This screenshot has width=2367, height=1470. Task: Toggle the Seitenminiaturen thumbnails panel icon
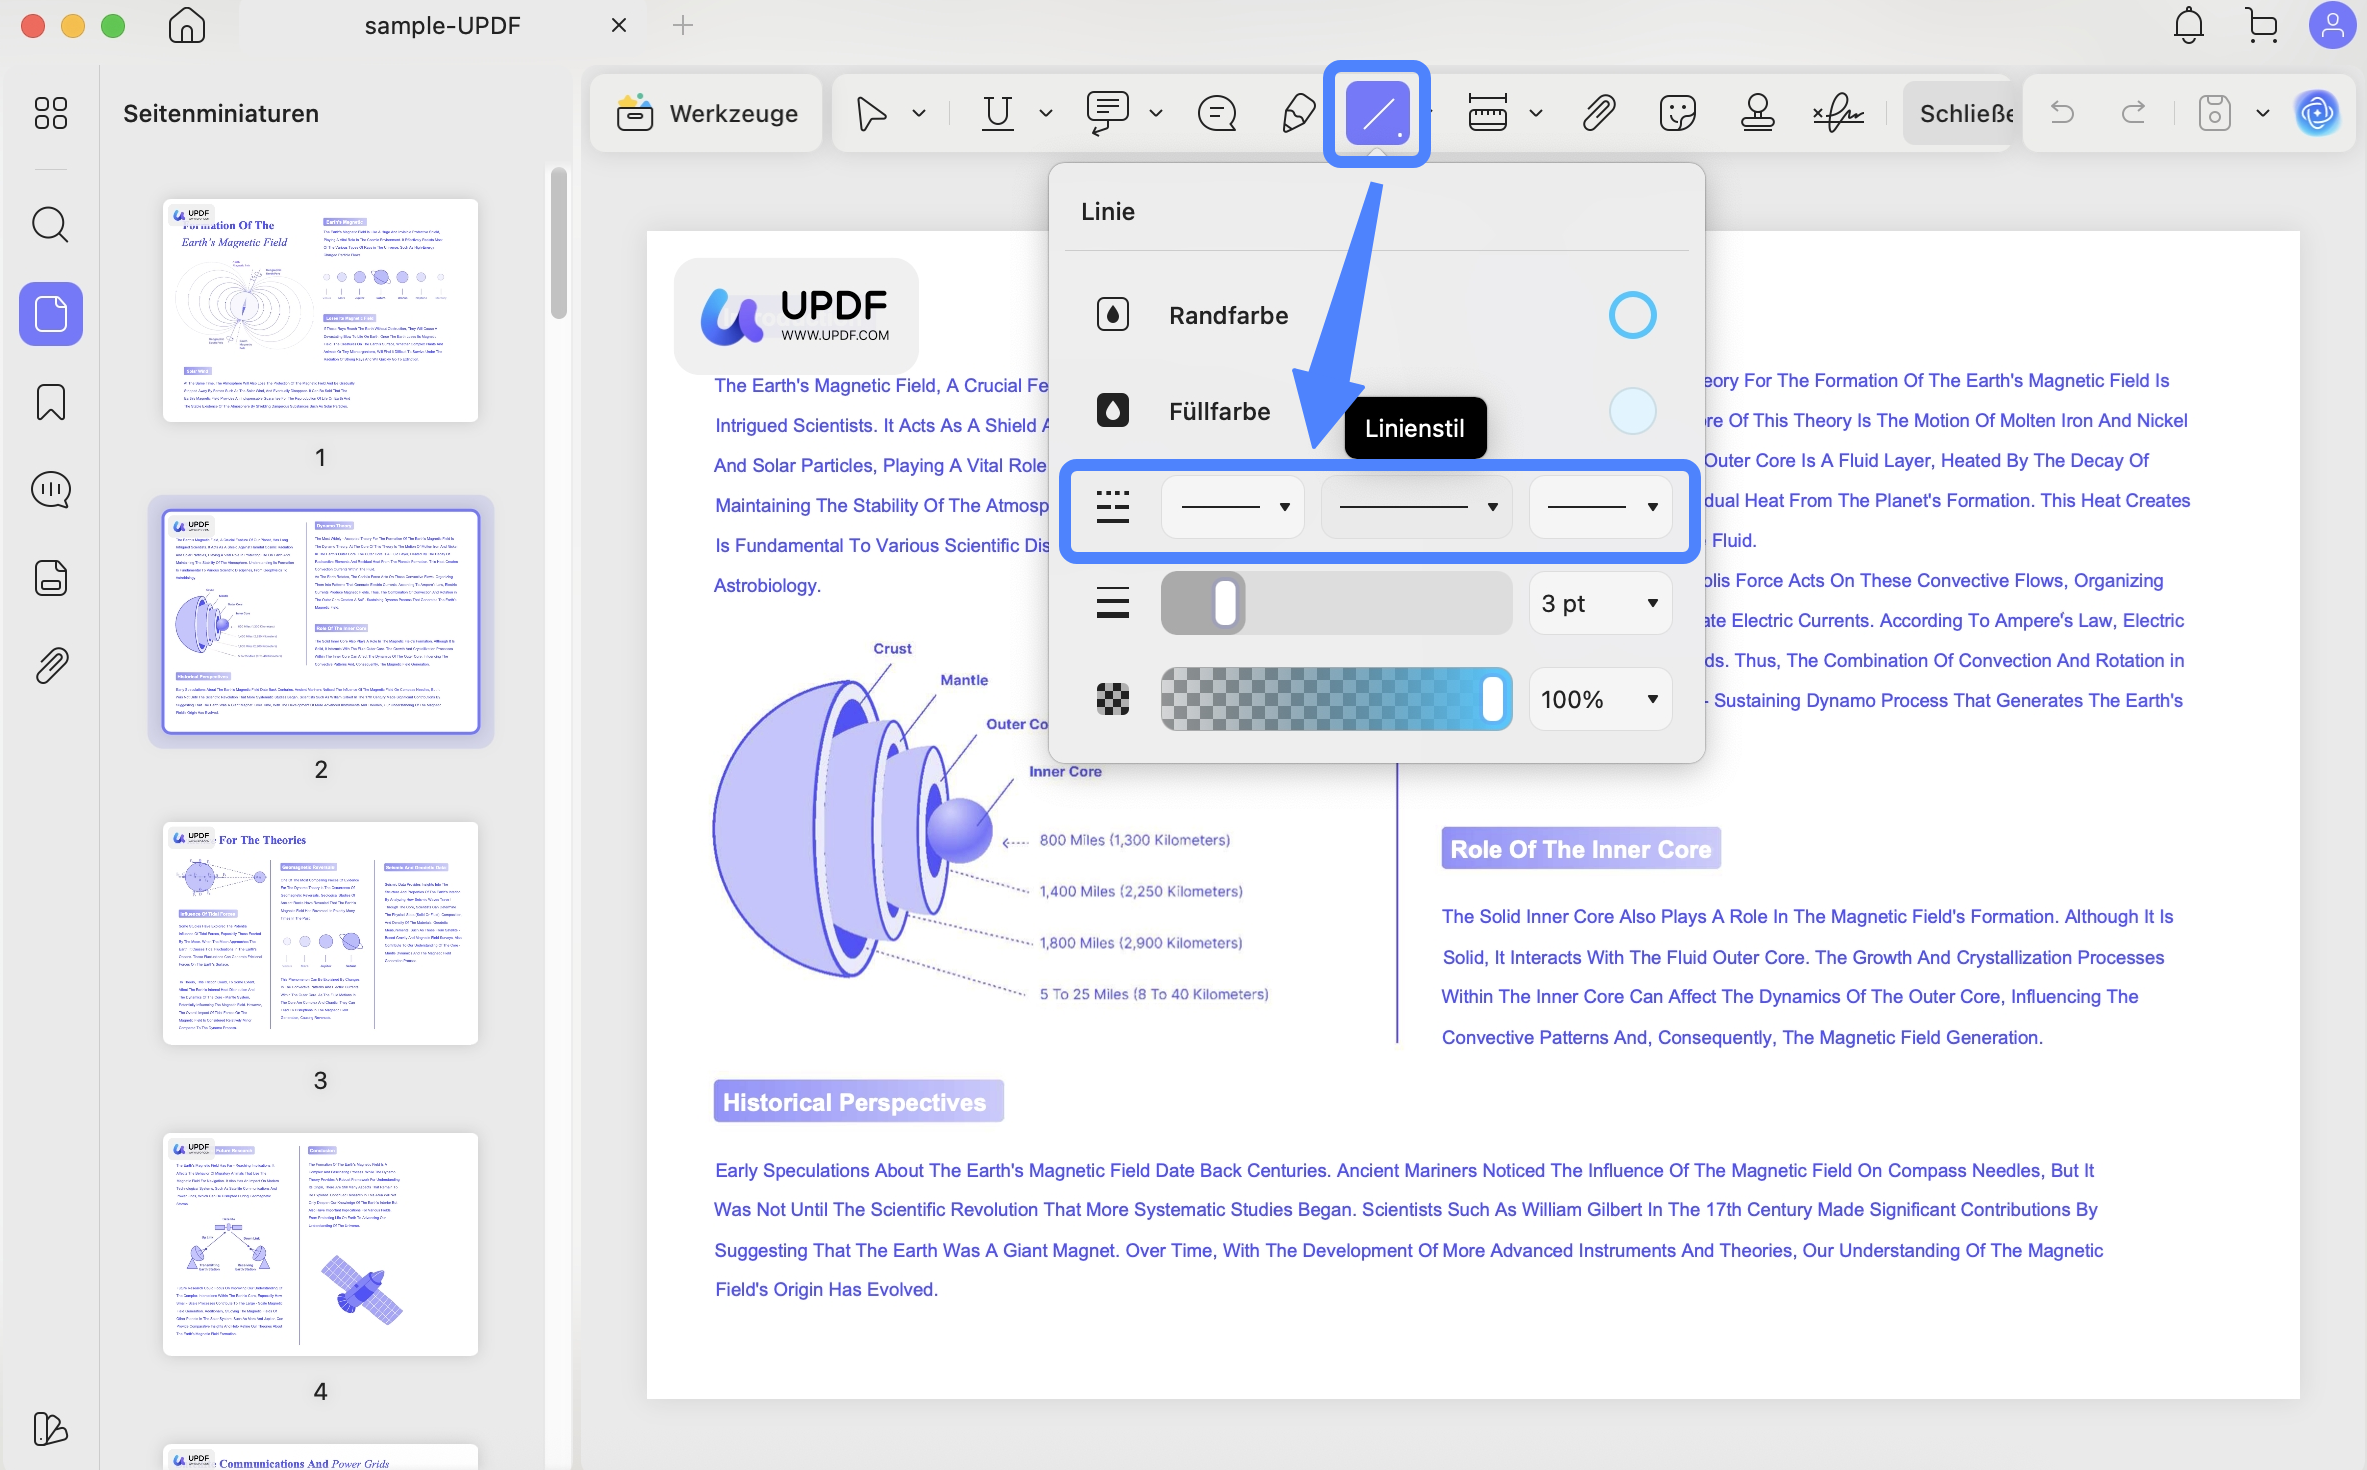(x=50, y=314)
